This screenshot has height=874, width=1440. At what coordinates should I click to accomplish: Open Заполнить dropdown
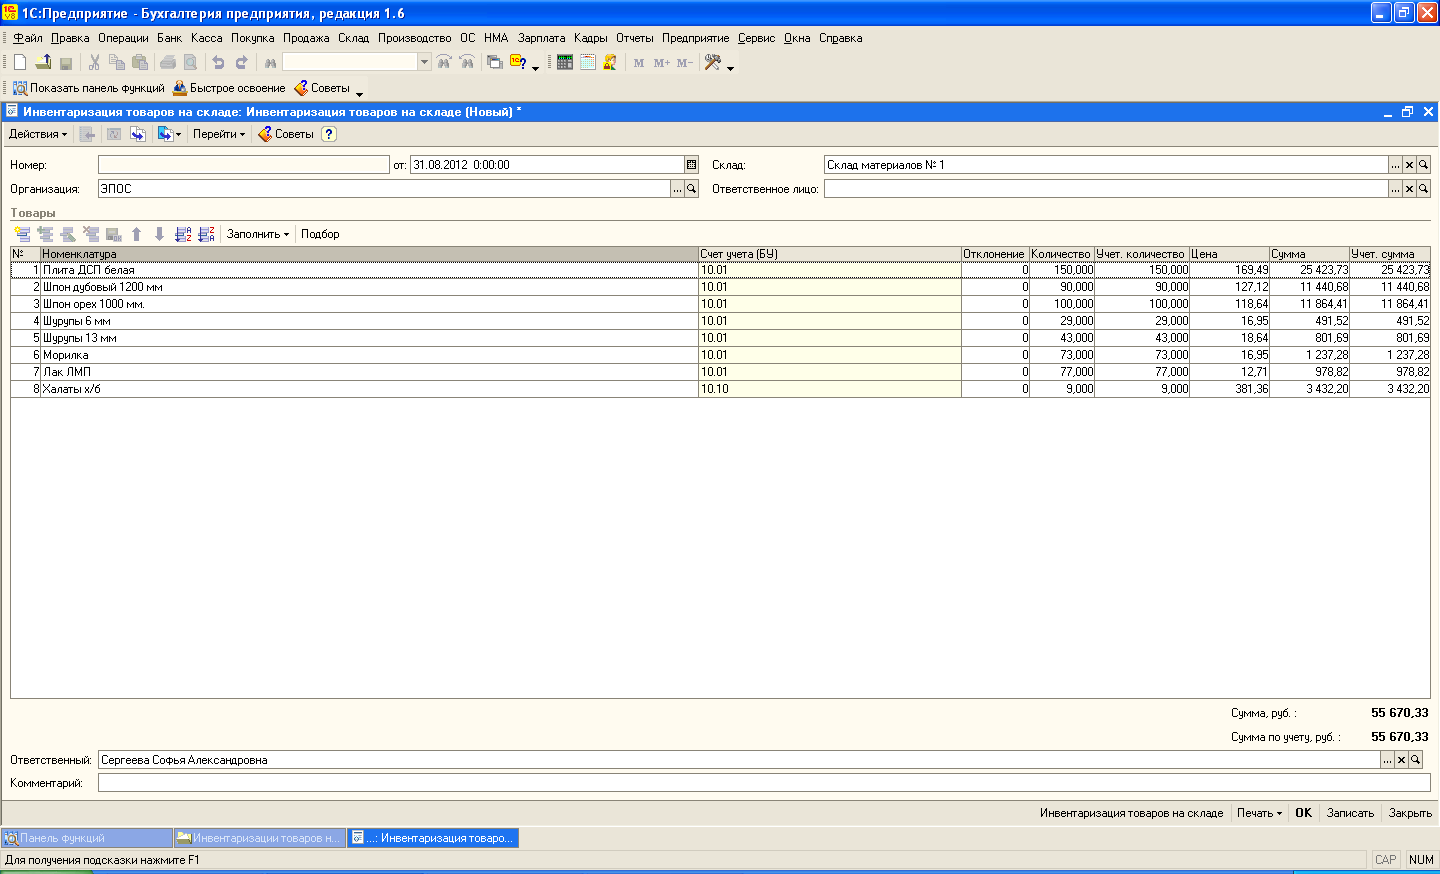pyautogui.click(x=258, y=234)
